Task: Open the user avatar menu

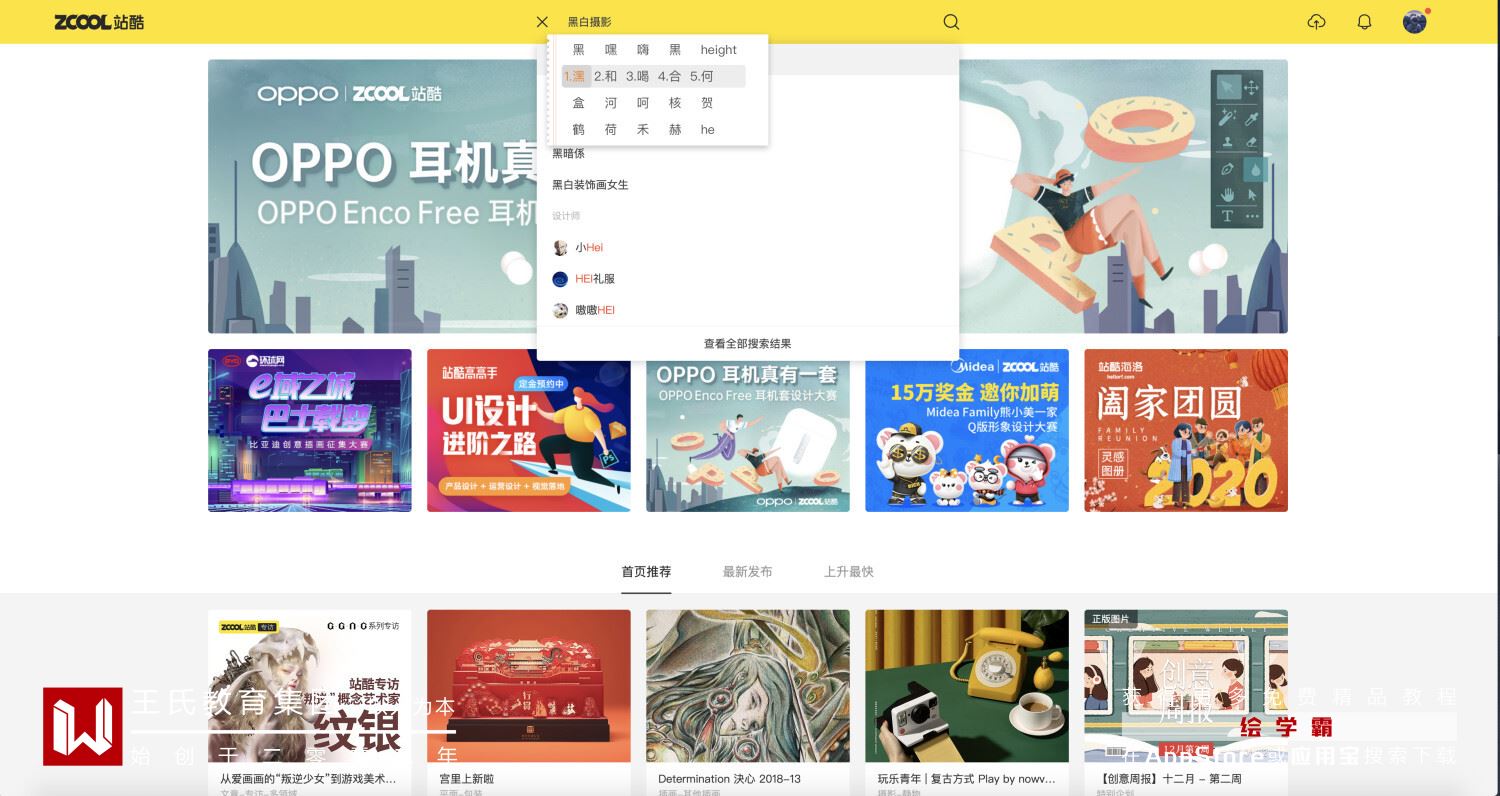Action: click(x=1415, y=21)
